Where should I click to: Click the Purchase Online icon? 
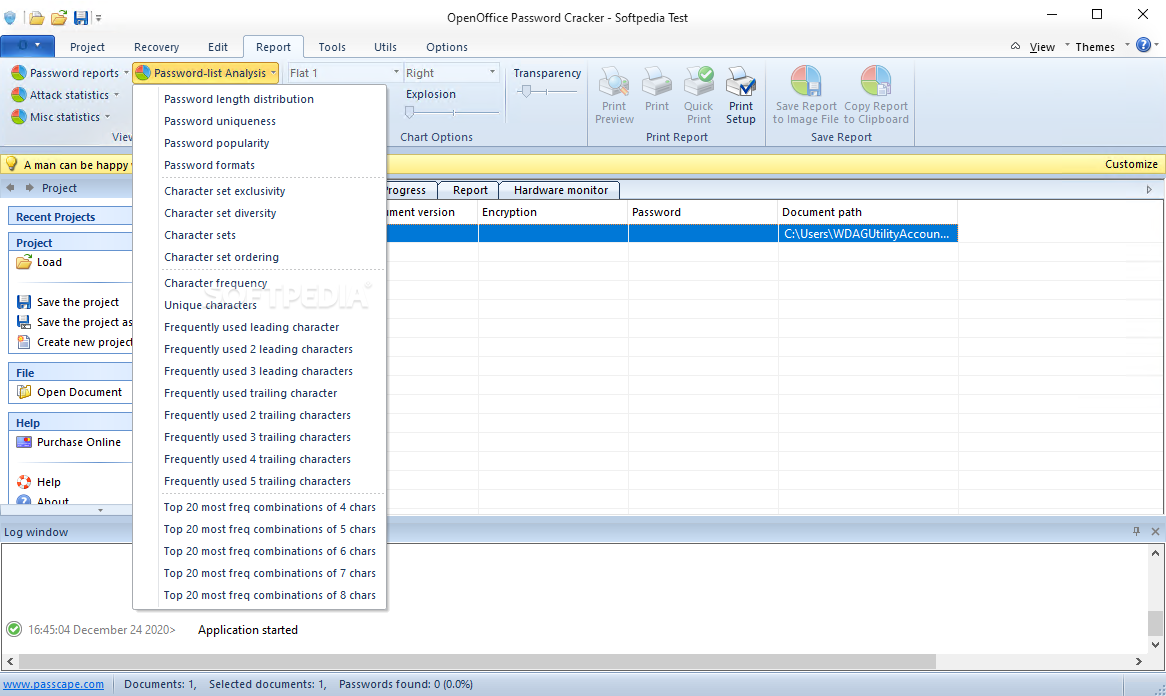(x=24, y=442)
